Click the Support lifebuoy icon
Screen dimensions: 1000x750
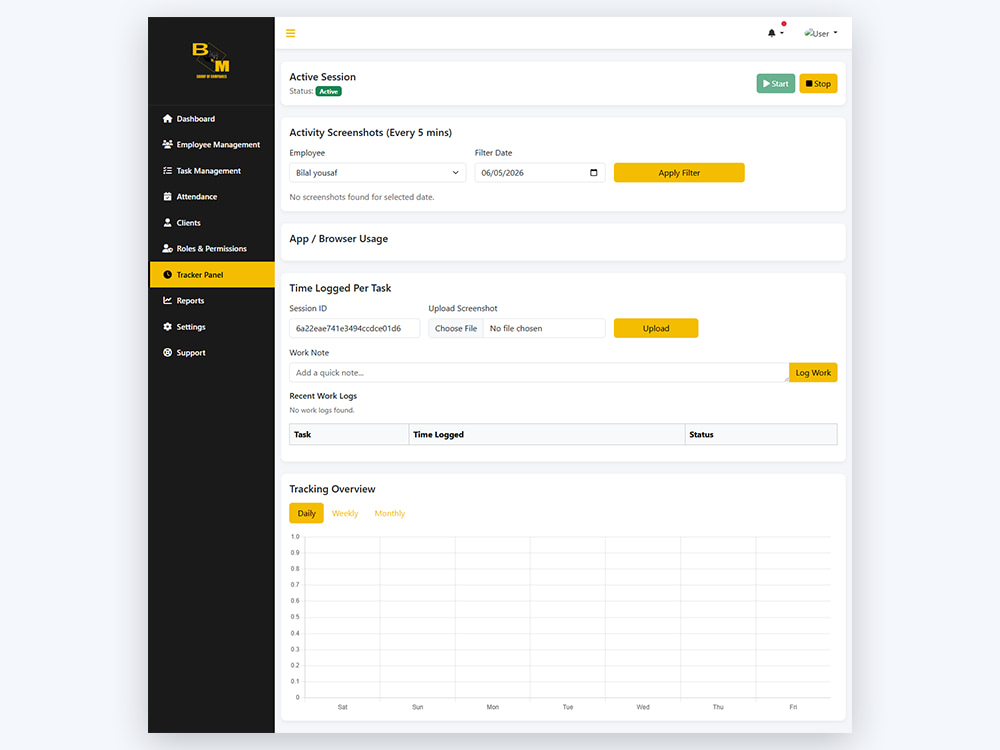[x=168, y=353]
